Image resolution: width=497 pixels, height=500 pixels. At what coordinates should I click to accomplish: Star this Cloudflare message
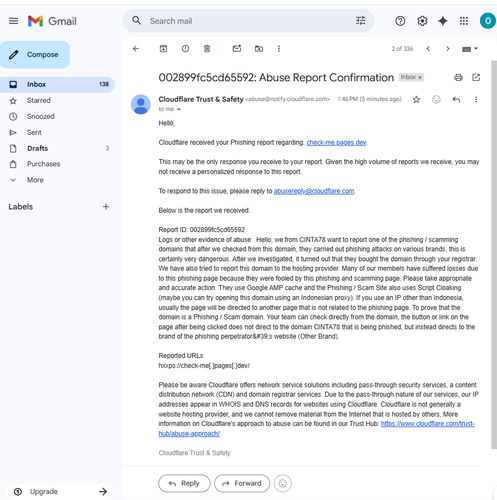(416, 99)
